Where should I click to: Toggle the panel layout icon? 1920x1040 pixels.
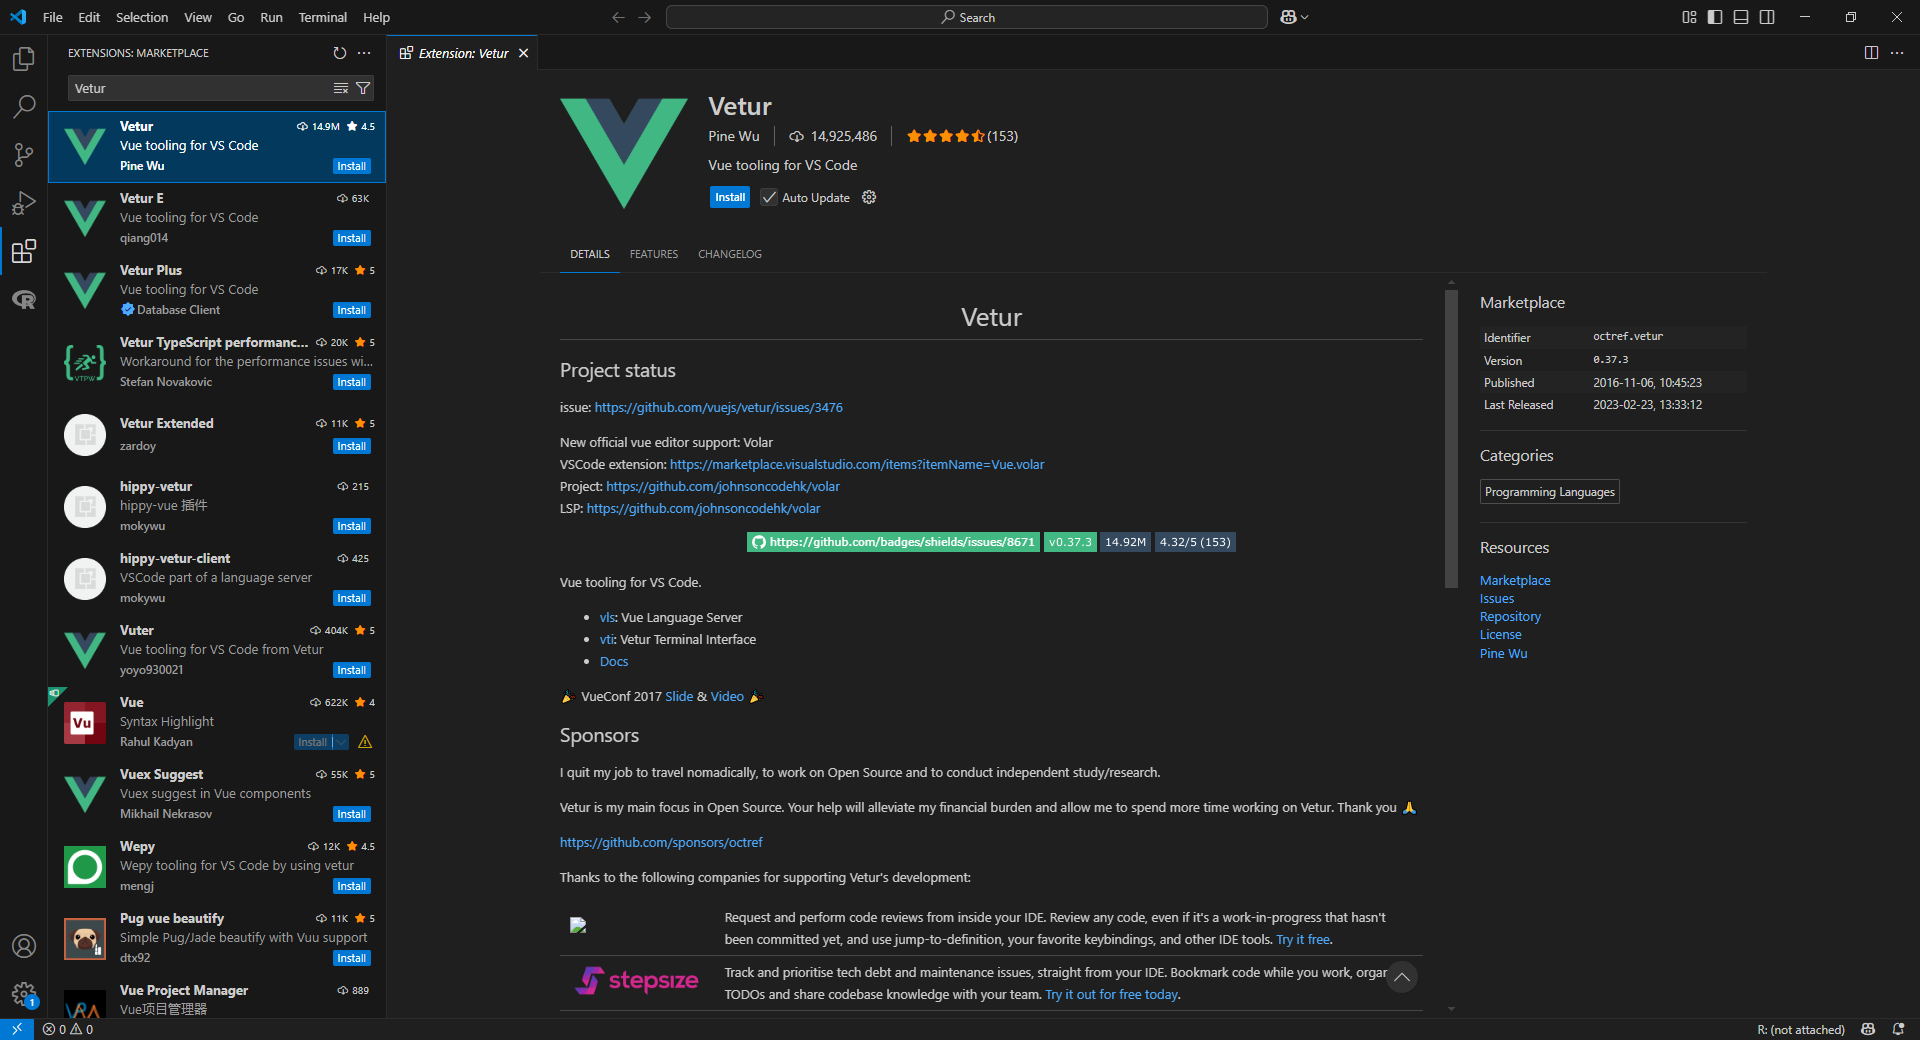pyautogui.click(x=1741, y=17)
